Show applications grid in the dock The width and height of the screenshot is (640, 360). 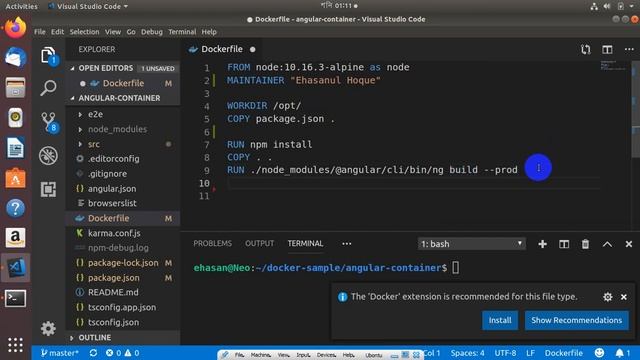(x=16, y=345)
